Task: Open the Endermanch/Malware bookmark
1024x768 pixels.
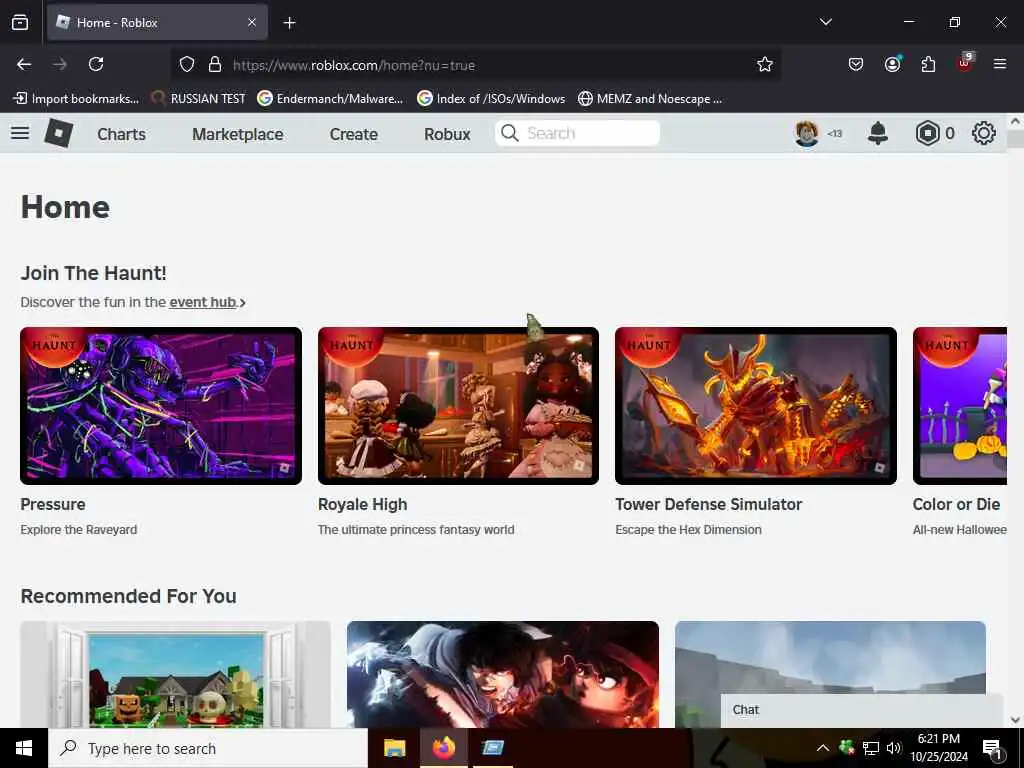Action: point(330,99)
